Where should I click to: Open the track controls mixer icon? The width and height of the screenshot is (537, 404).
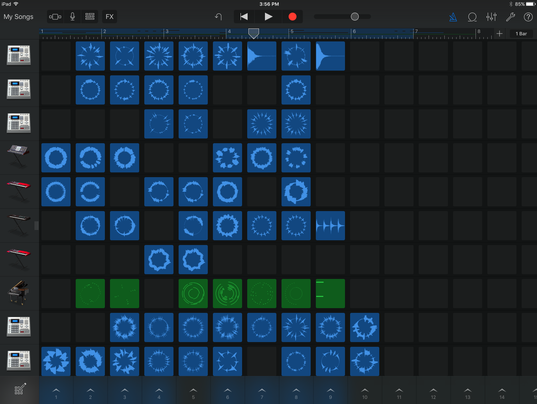pyautogui.click(x=491, y=17)
